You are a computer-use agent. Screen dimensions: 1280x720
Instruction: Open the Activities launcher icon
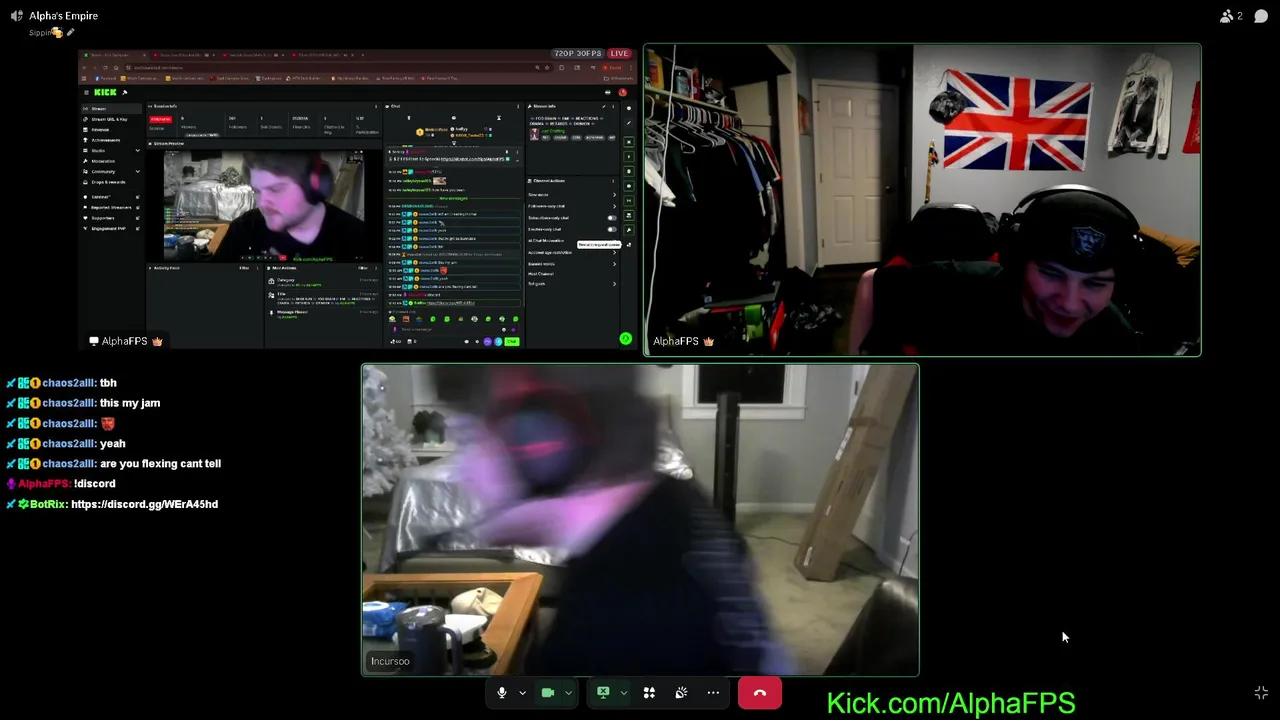pos(649,692)
